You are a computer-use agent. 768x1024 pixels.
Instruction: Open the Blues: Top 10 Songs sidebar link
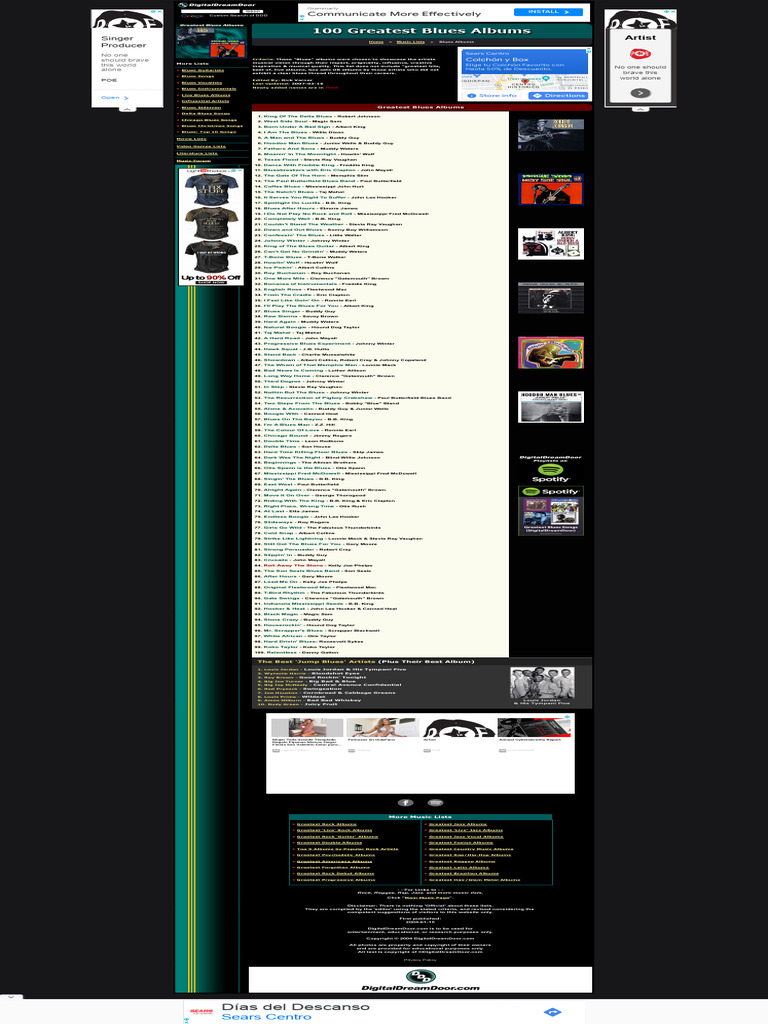coord(208,132)
